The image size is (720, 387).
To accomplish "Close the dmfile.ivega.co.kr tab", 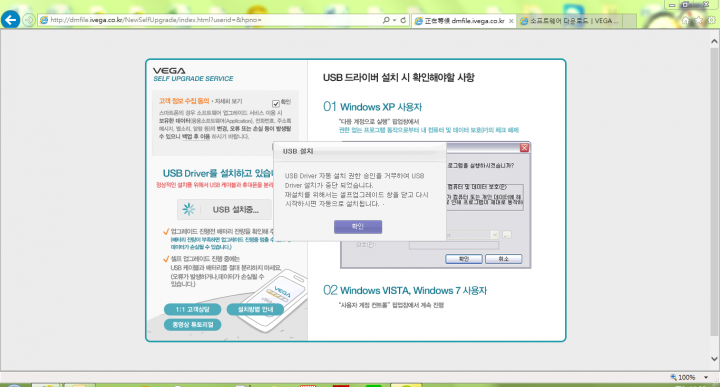I will click(x=511, y=21).
